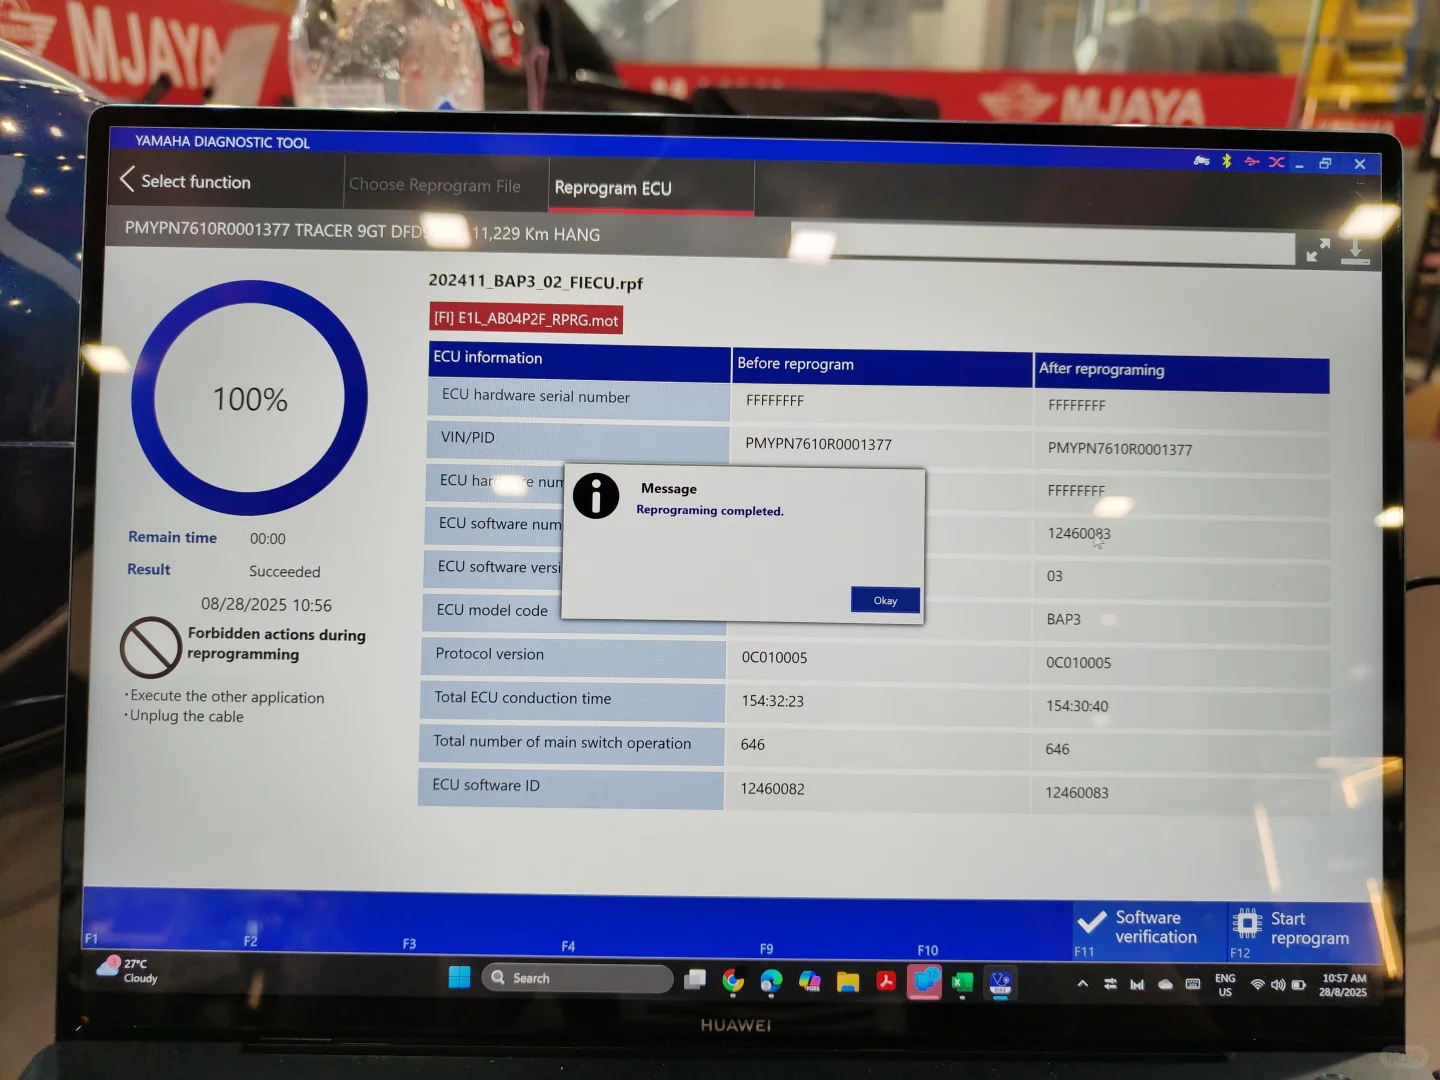Image resolution: width=1440 pixels, height=1080 pixels.
Task: Open the Windows Start menu
Action: point(460,977)
